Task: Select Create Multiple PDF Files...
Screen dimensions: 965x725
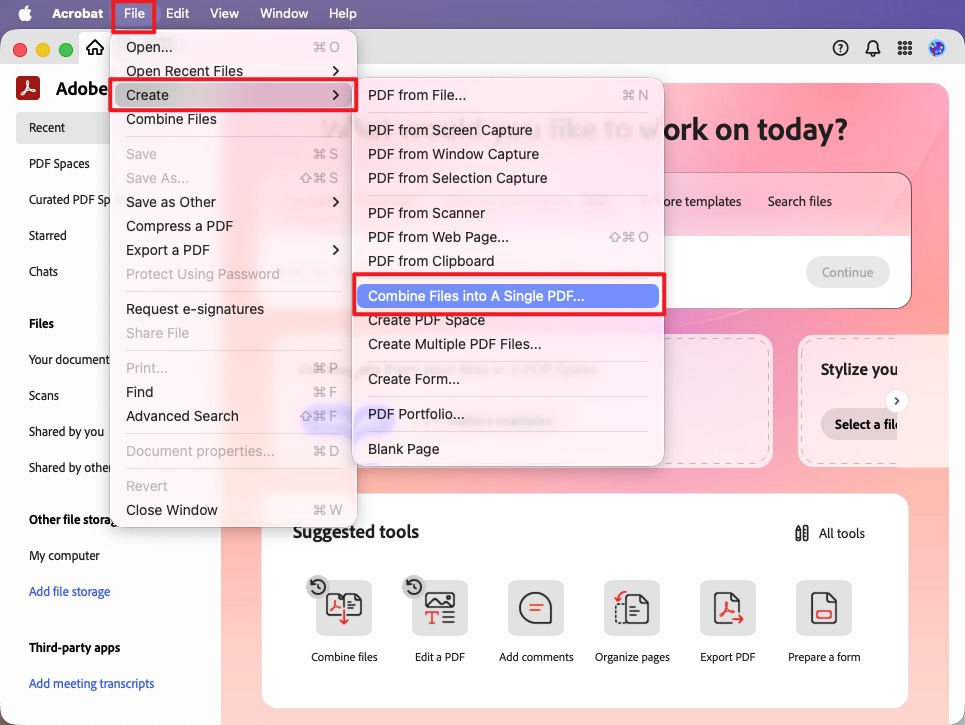Action: point(508,344)
